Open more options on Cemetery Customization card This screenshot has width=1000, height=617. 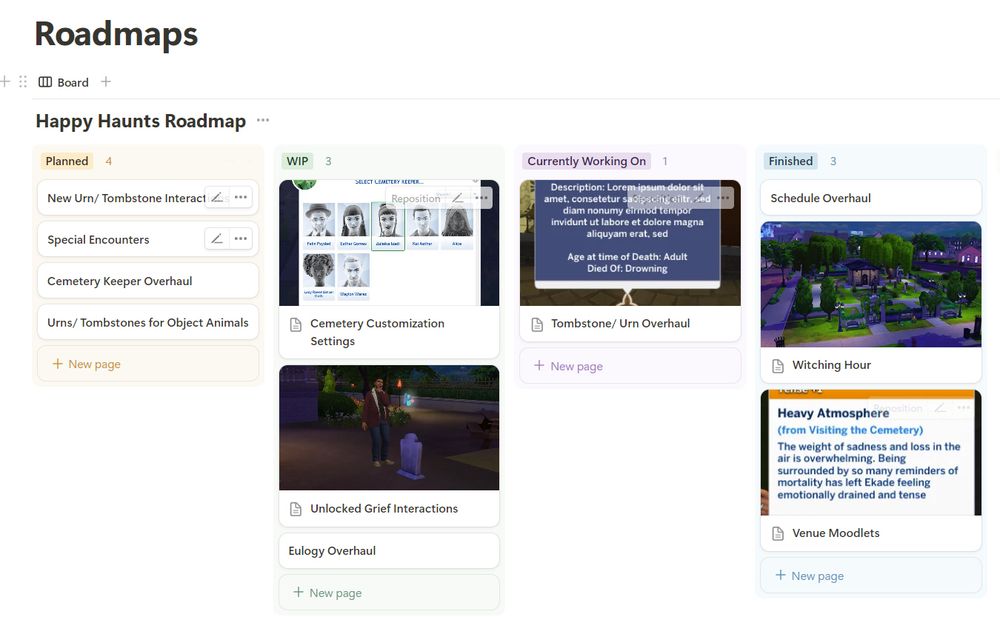coord(482,198)
